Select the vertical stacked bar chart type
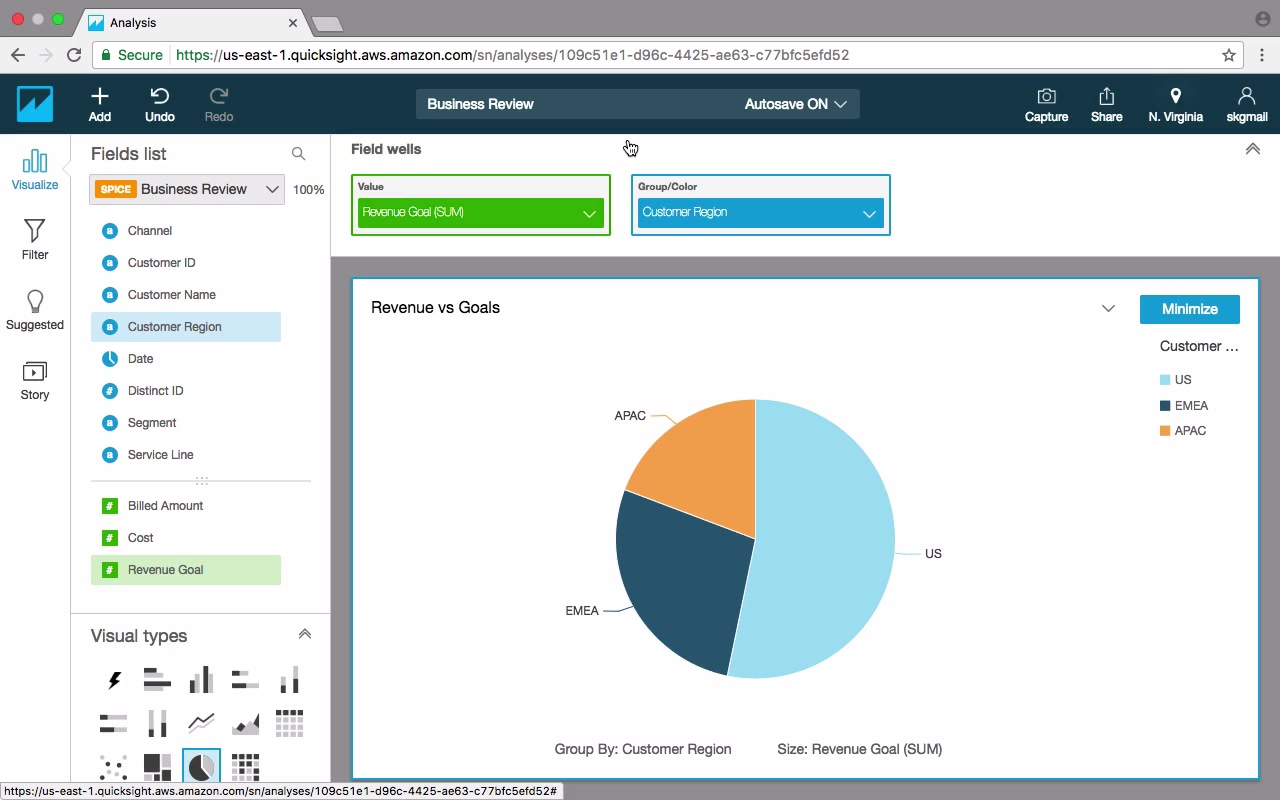This screenshot has height=800, width=1280. 289,681
